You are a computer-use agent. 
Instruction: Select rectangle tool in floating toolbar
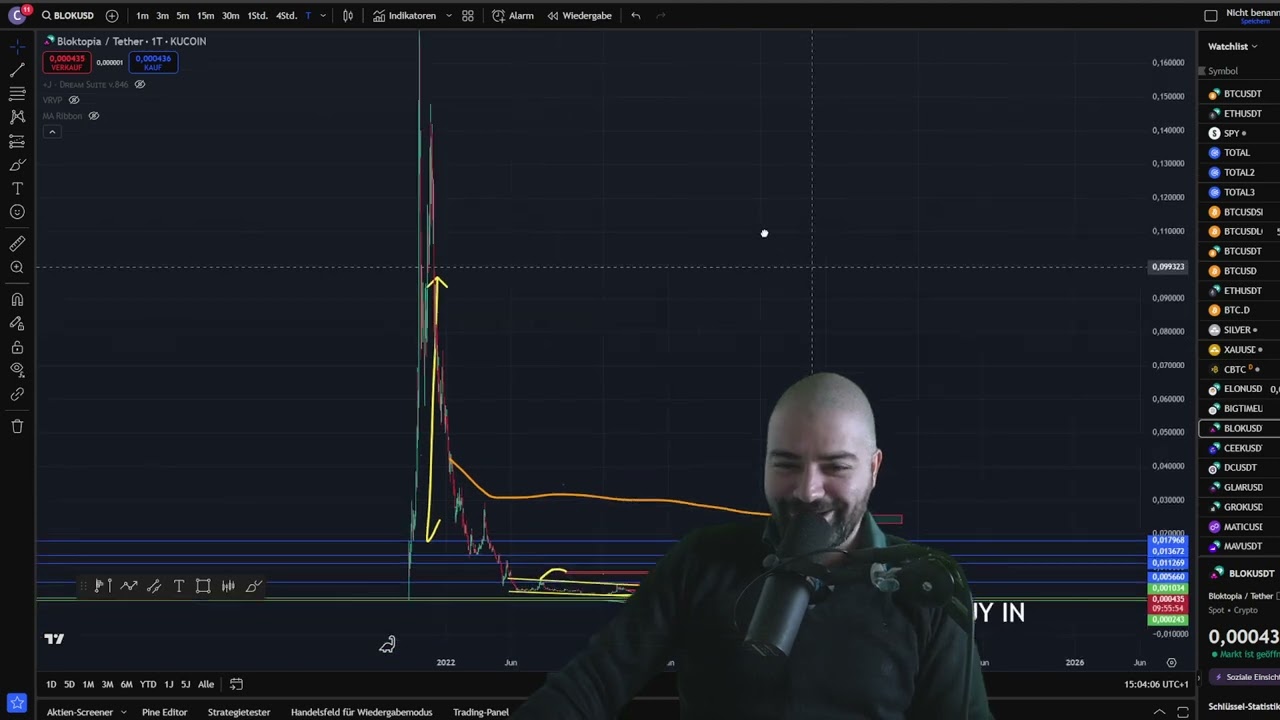coord(203,586)
